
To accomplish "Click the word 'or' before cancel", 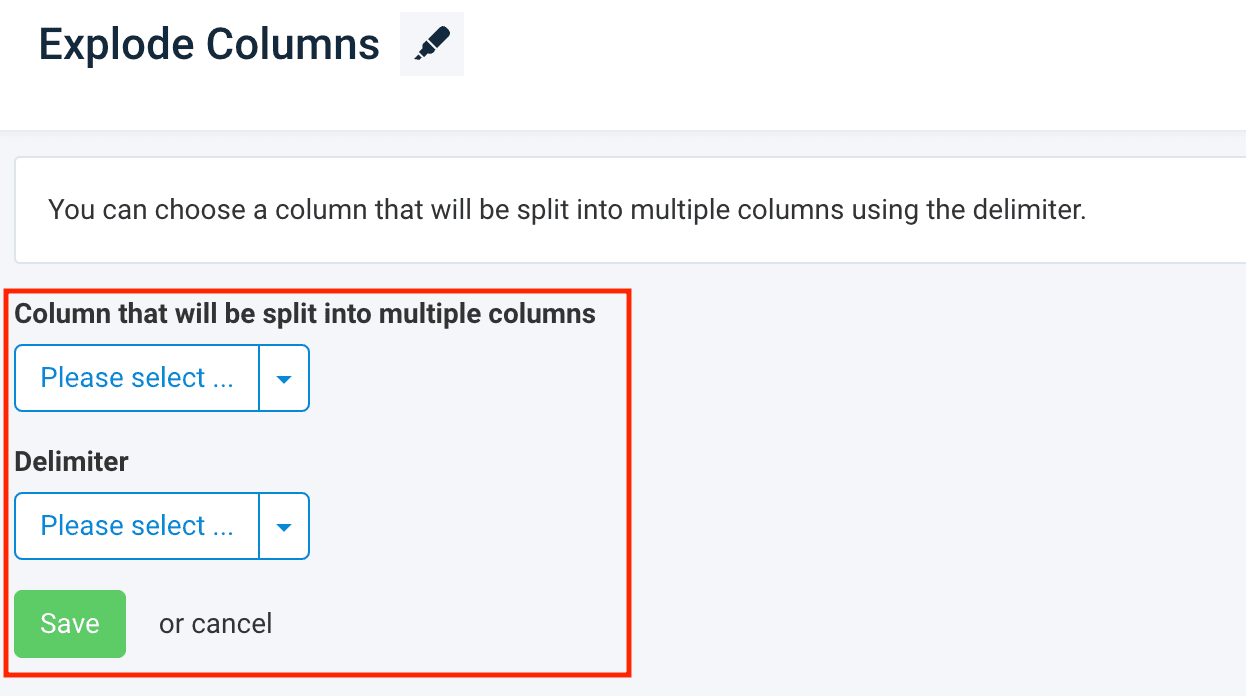I will point(171,624).
